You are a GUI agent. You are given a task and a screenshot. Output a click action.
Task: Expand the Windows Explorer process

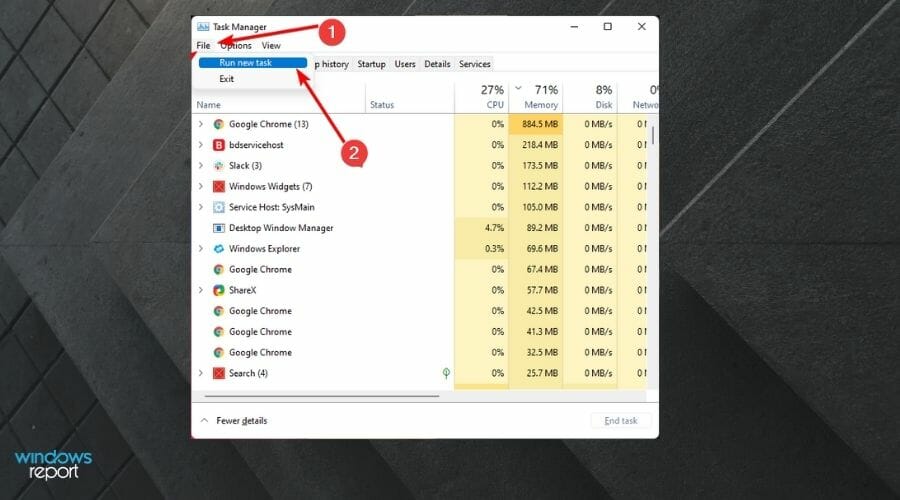click(200, 249)
